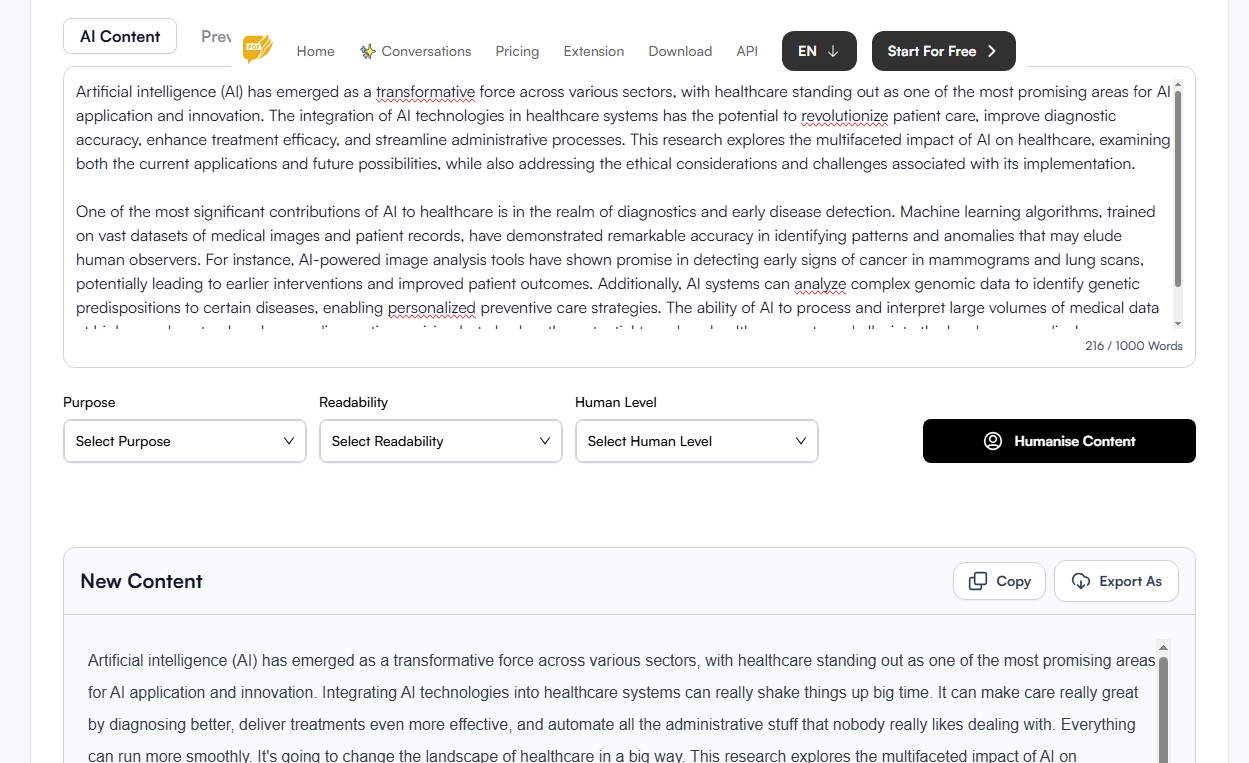This screenshot has width=1249, height=763.
Task: Click the New Content output scrollbar
Action: (x=1163, y=710)
